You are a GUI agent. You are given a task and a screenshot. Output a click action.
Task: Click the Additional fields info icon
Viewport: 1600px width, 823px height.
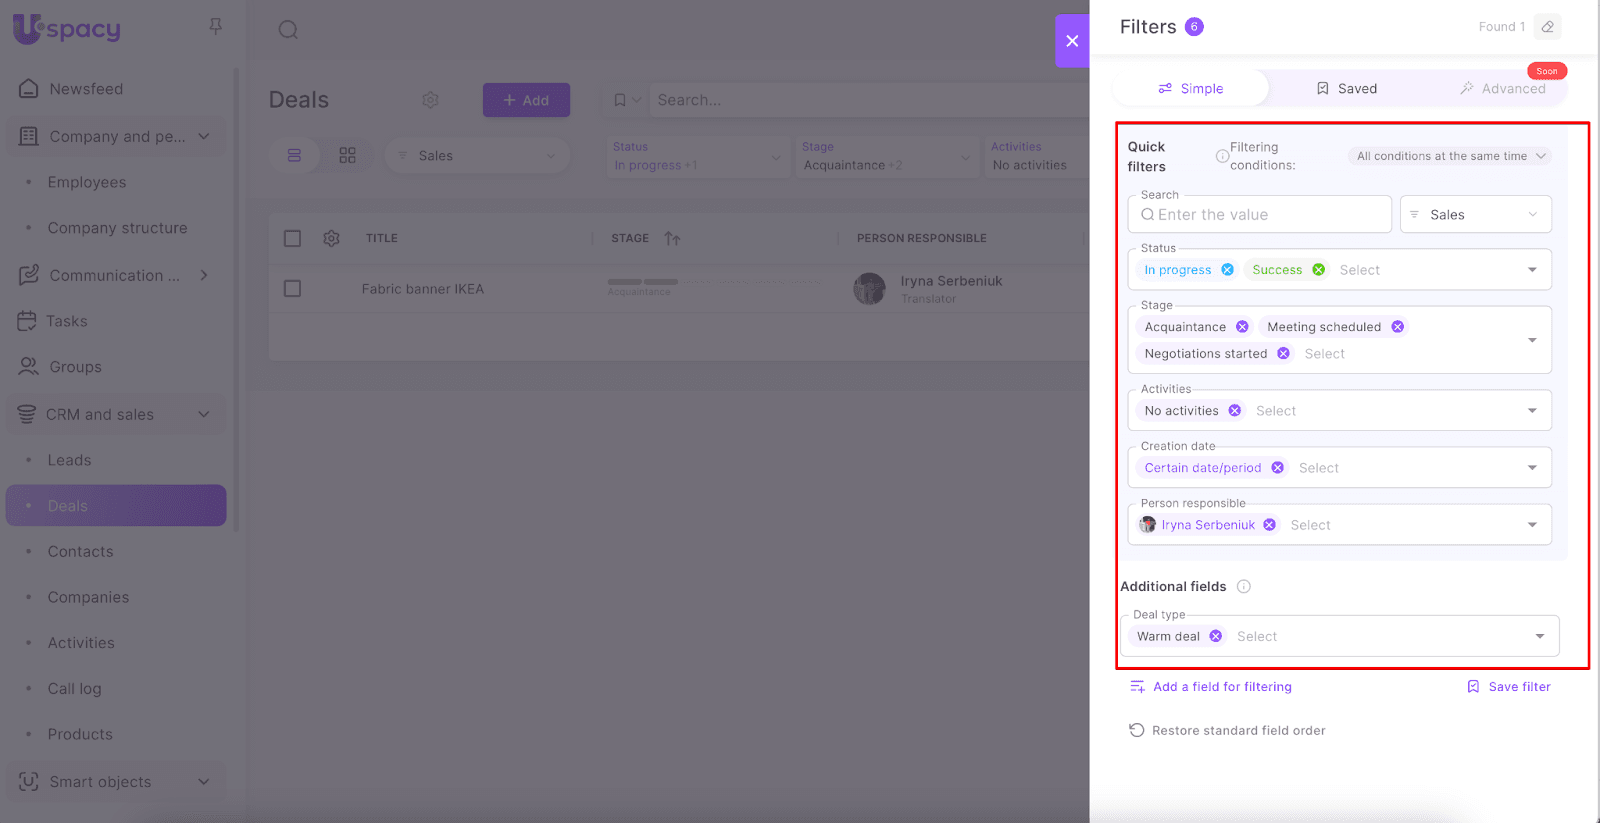coord(1243,587)
